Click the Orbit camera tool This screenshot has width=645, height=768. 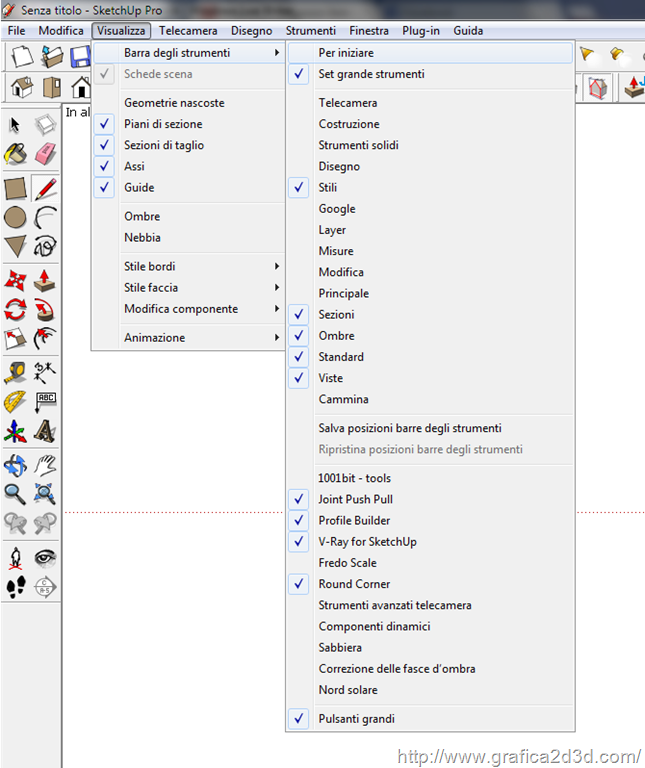[15, 465]
